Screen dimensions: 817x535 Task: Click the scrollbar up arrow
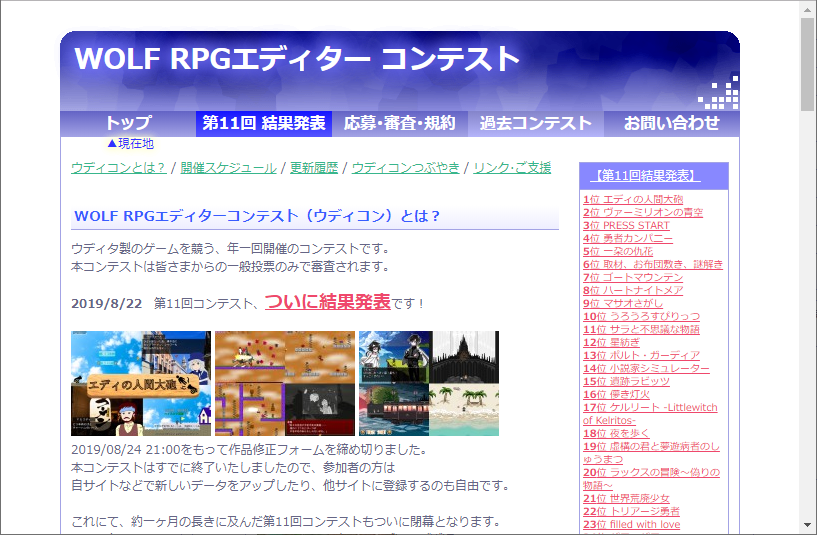808,9
